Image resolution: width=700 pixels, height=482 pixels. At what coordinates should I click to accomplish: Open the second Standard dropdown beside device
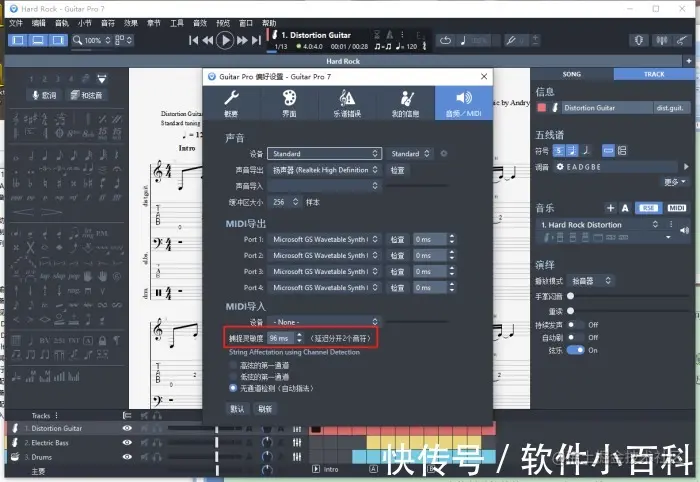click(410, 154)
